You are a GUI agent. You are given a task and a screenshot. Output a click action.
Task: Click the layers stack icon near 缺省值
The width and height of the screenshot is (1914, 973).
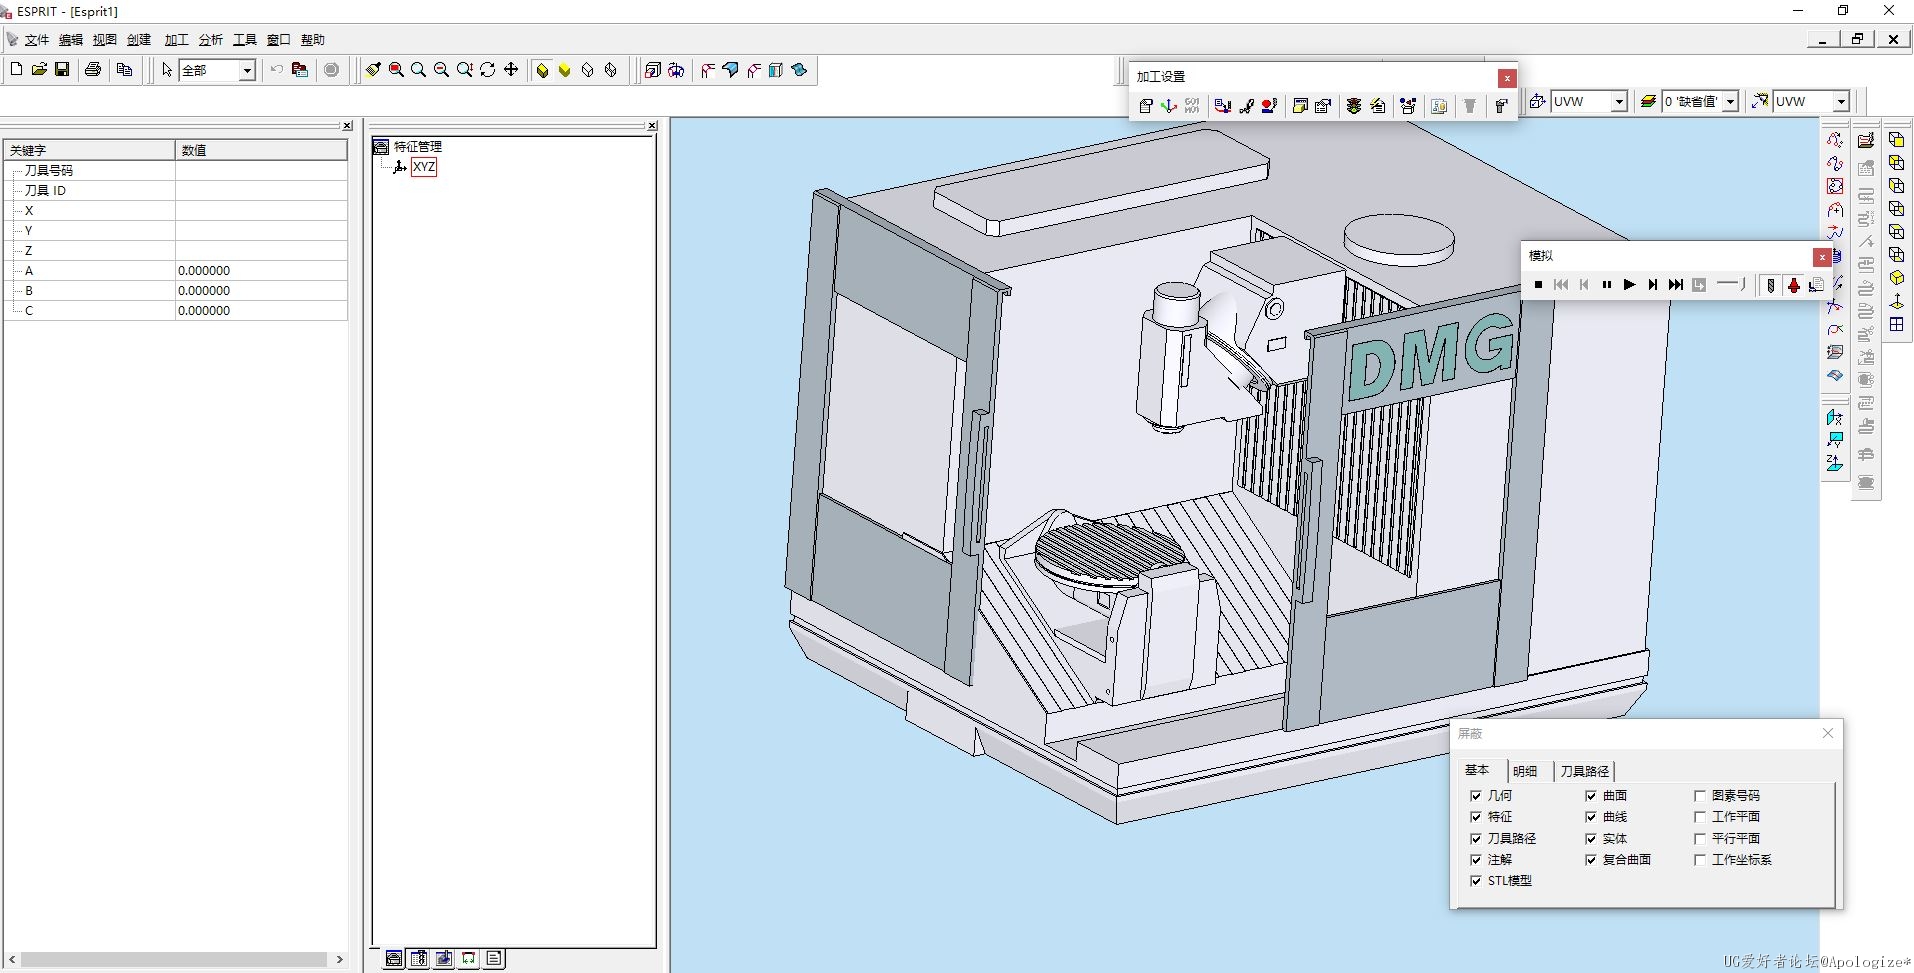[1649, 101]
